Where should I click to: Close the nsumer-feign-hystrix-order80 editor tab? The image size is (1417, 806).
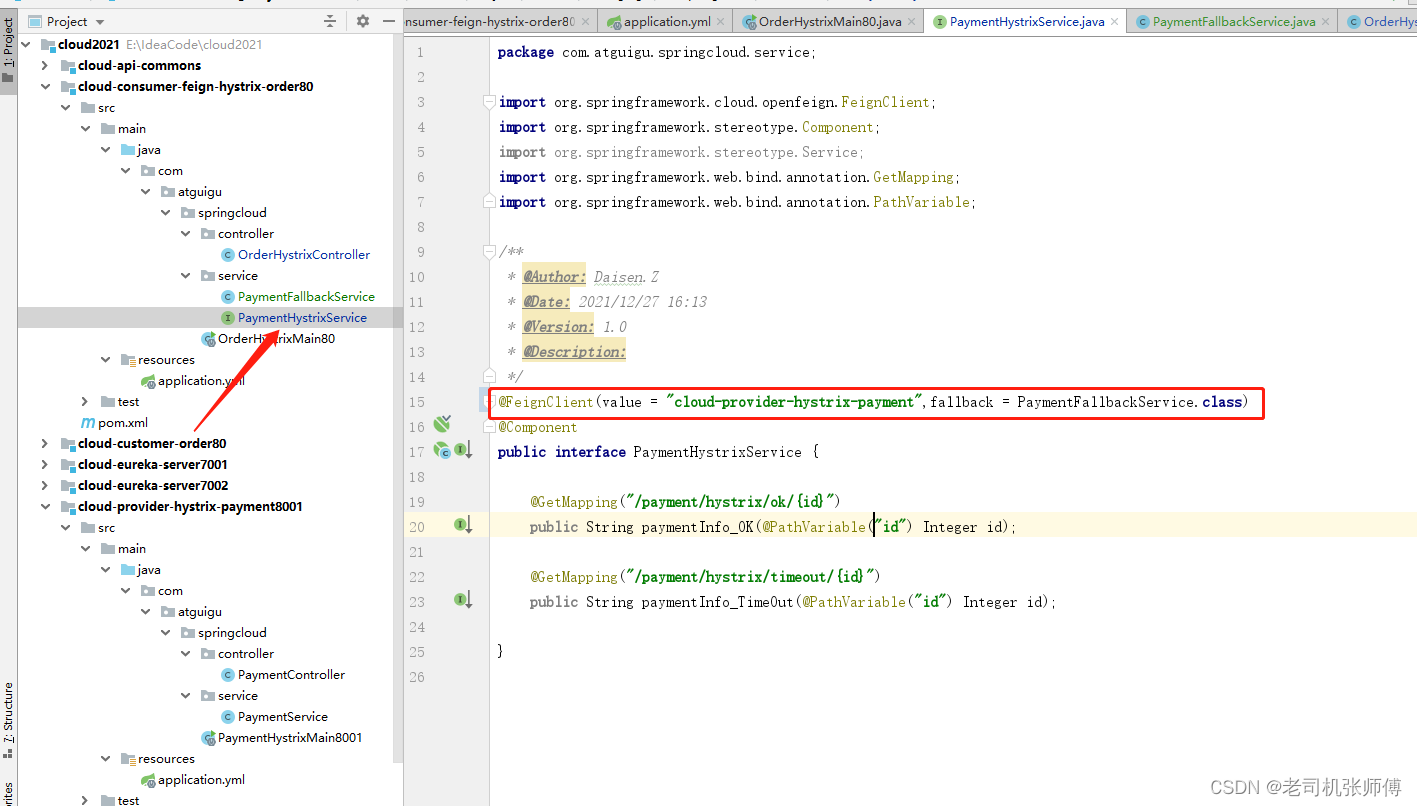coord(586,21)
